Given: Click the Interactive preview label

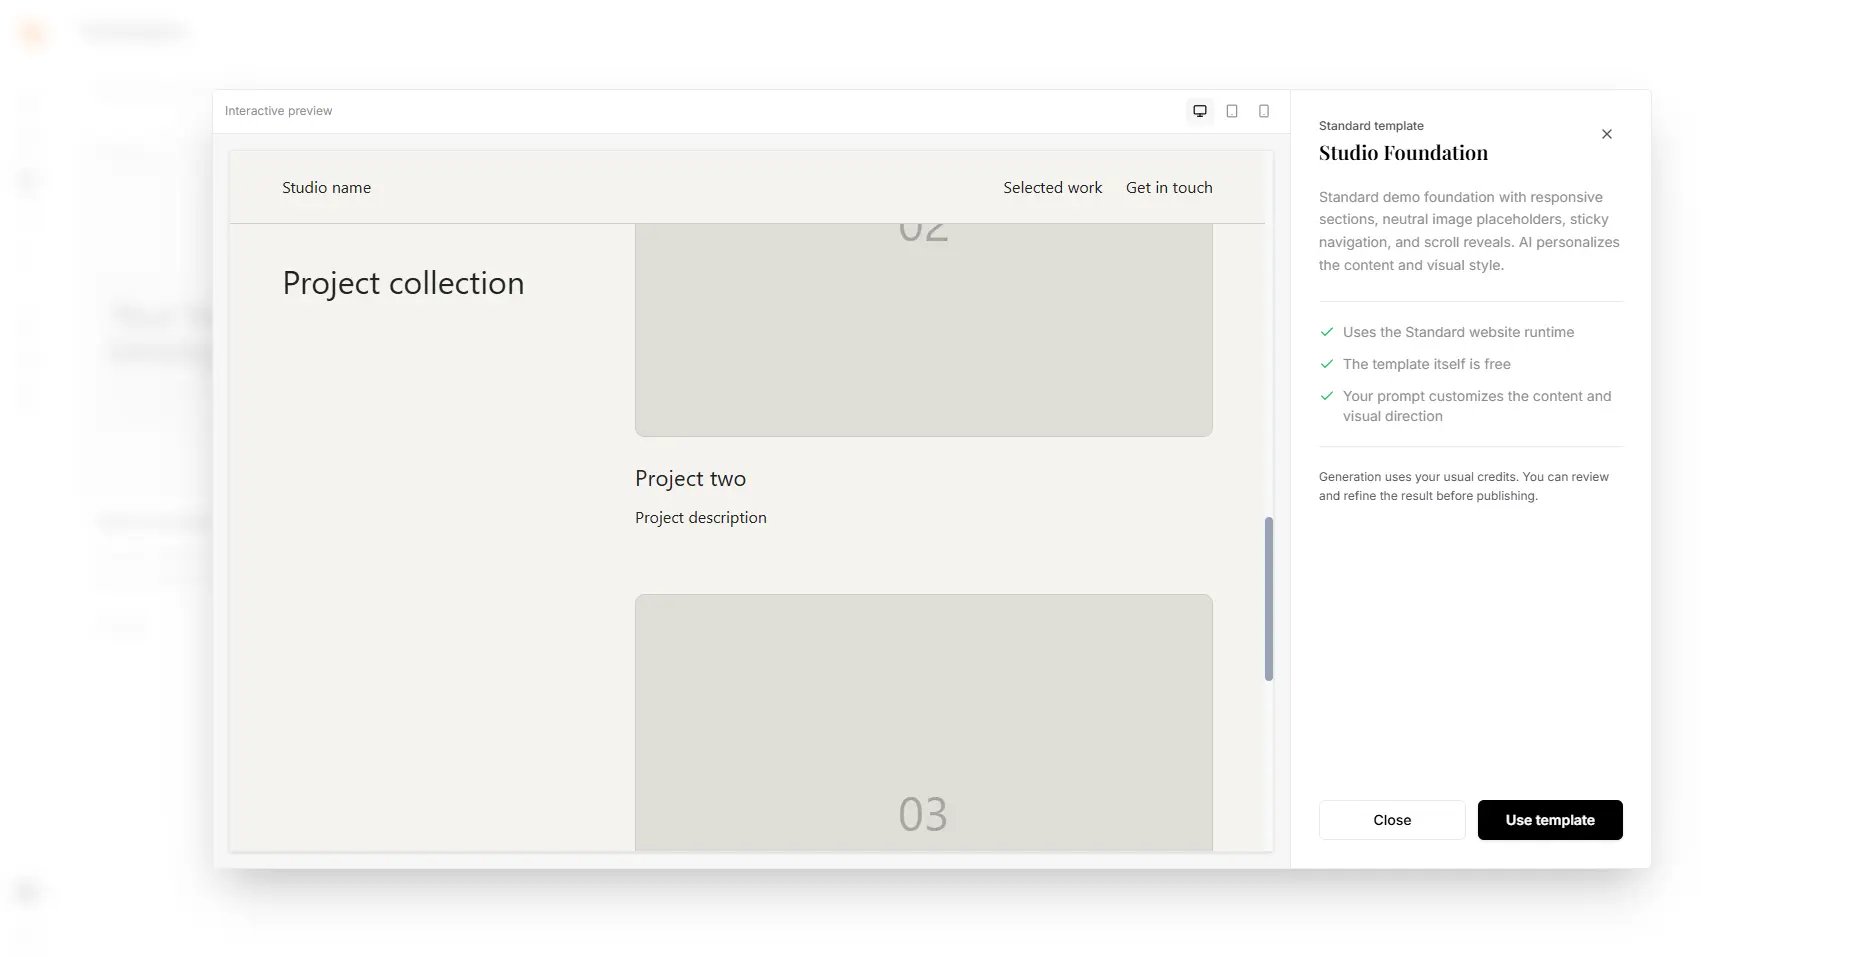Looking at the screenshot, I should point(278,111).
